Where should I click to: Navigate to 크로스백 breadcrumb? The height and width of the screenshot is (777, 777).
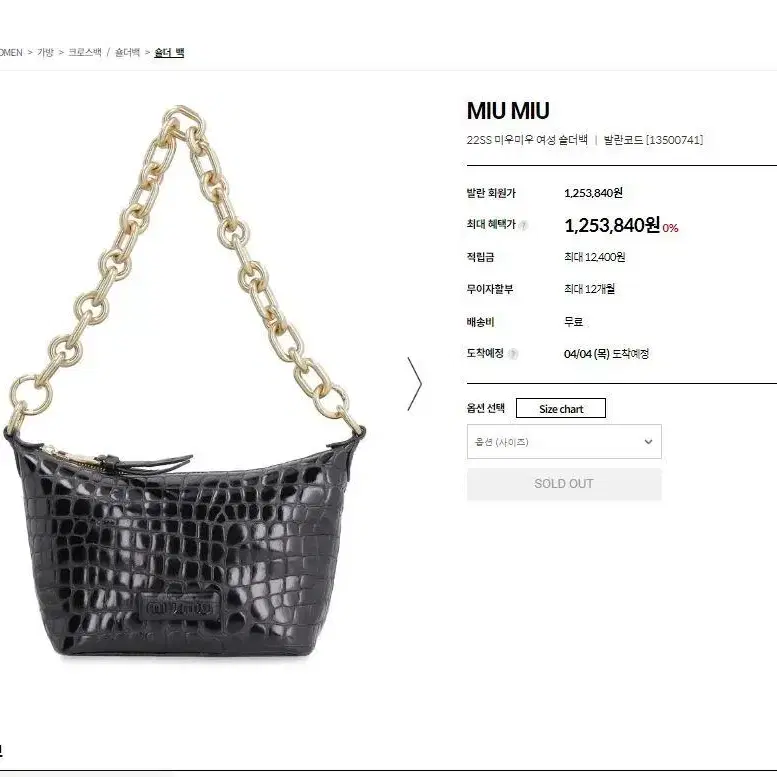(85, 53)
